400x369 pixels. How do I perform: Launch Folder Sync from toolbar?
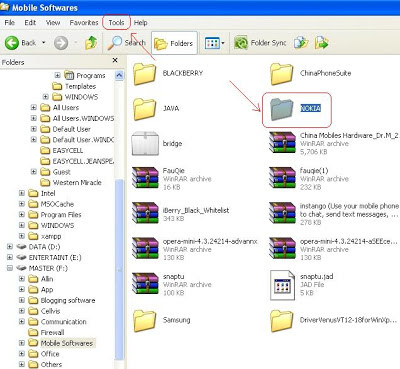pyautogui.click(x=260, y=43)
